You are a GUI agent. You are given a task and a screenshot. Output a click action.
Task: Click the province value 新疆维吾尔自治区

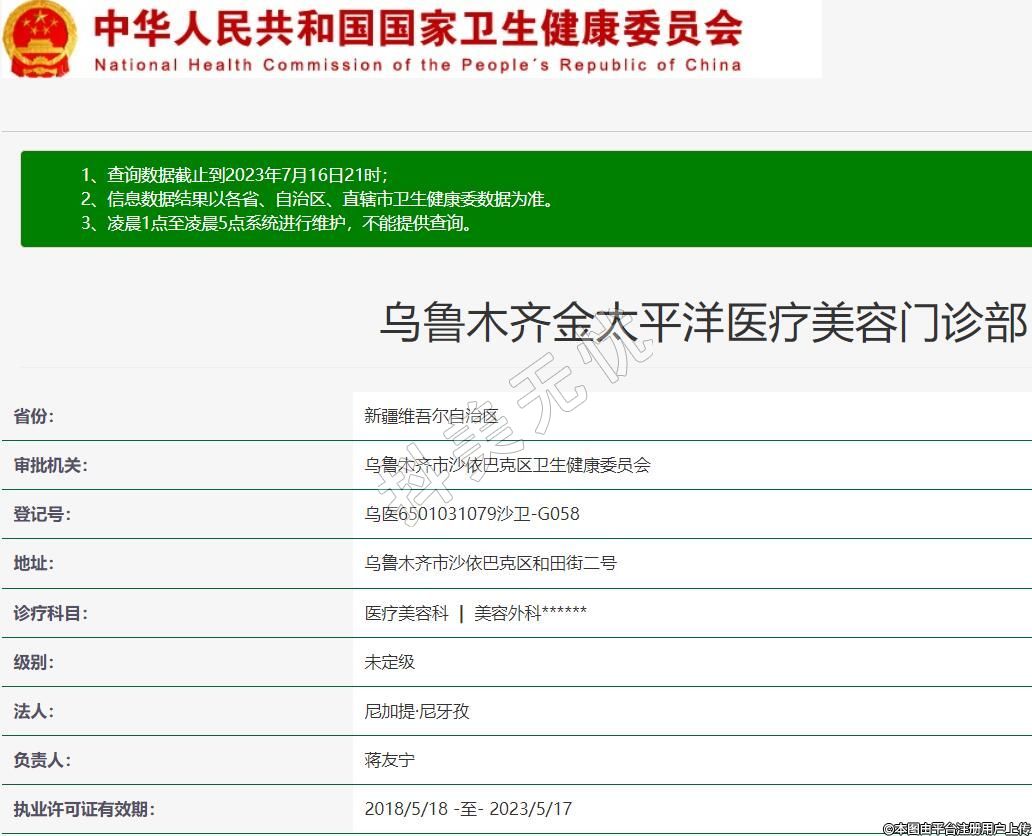431,416
